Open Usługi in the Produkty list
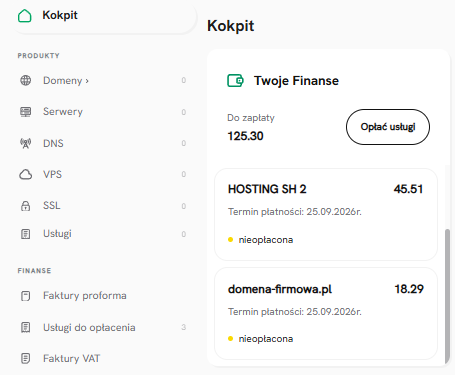The width and height of the screenshot is (455, 375). tap(57, 234)
